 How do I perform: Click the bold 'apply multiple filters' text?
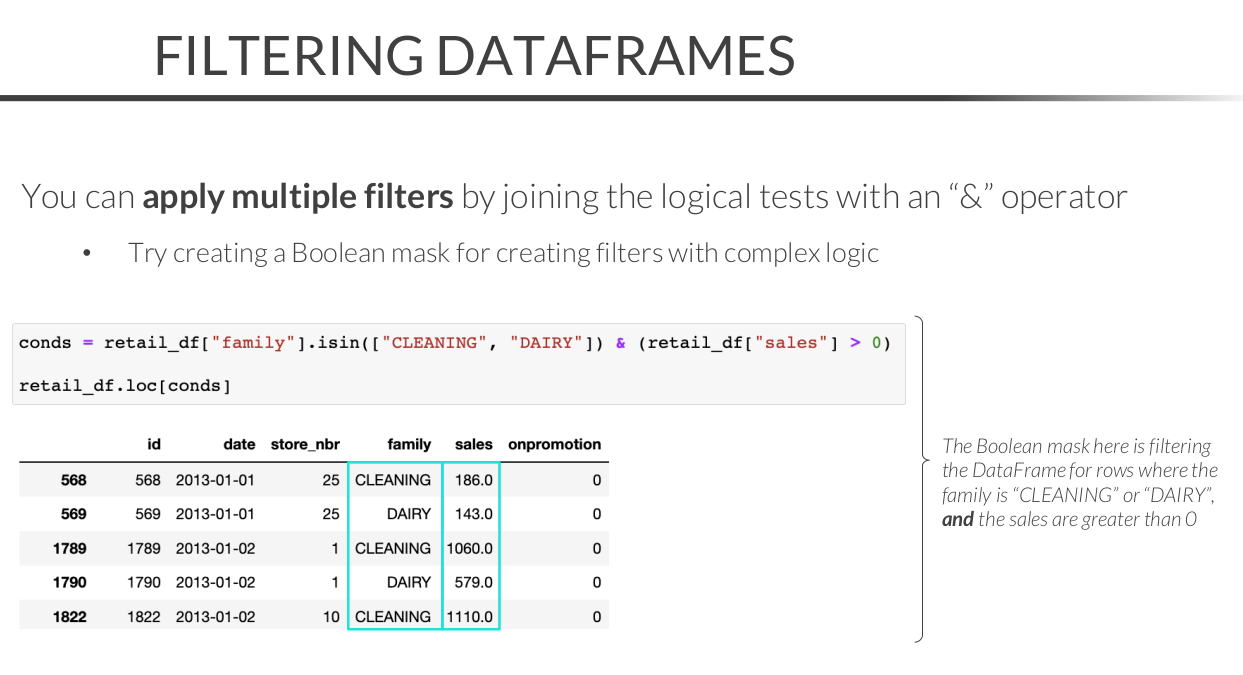point(297,196)
